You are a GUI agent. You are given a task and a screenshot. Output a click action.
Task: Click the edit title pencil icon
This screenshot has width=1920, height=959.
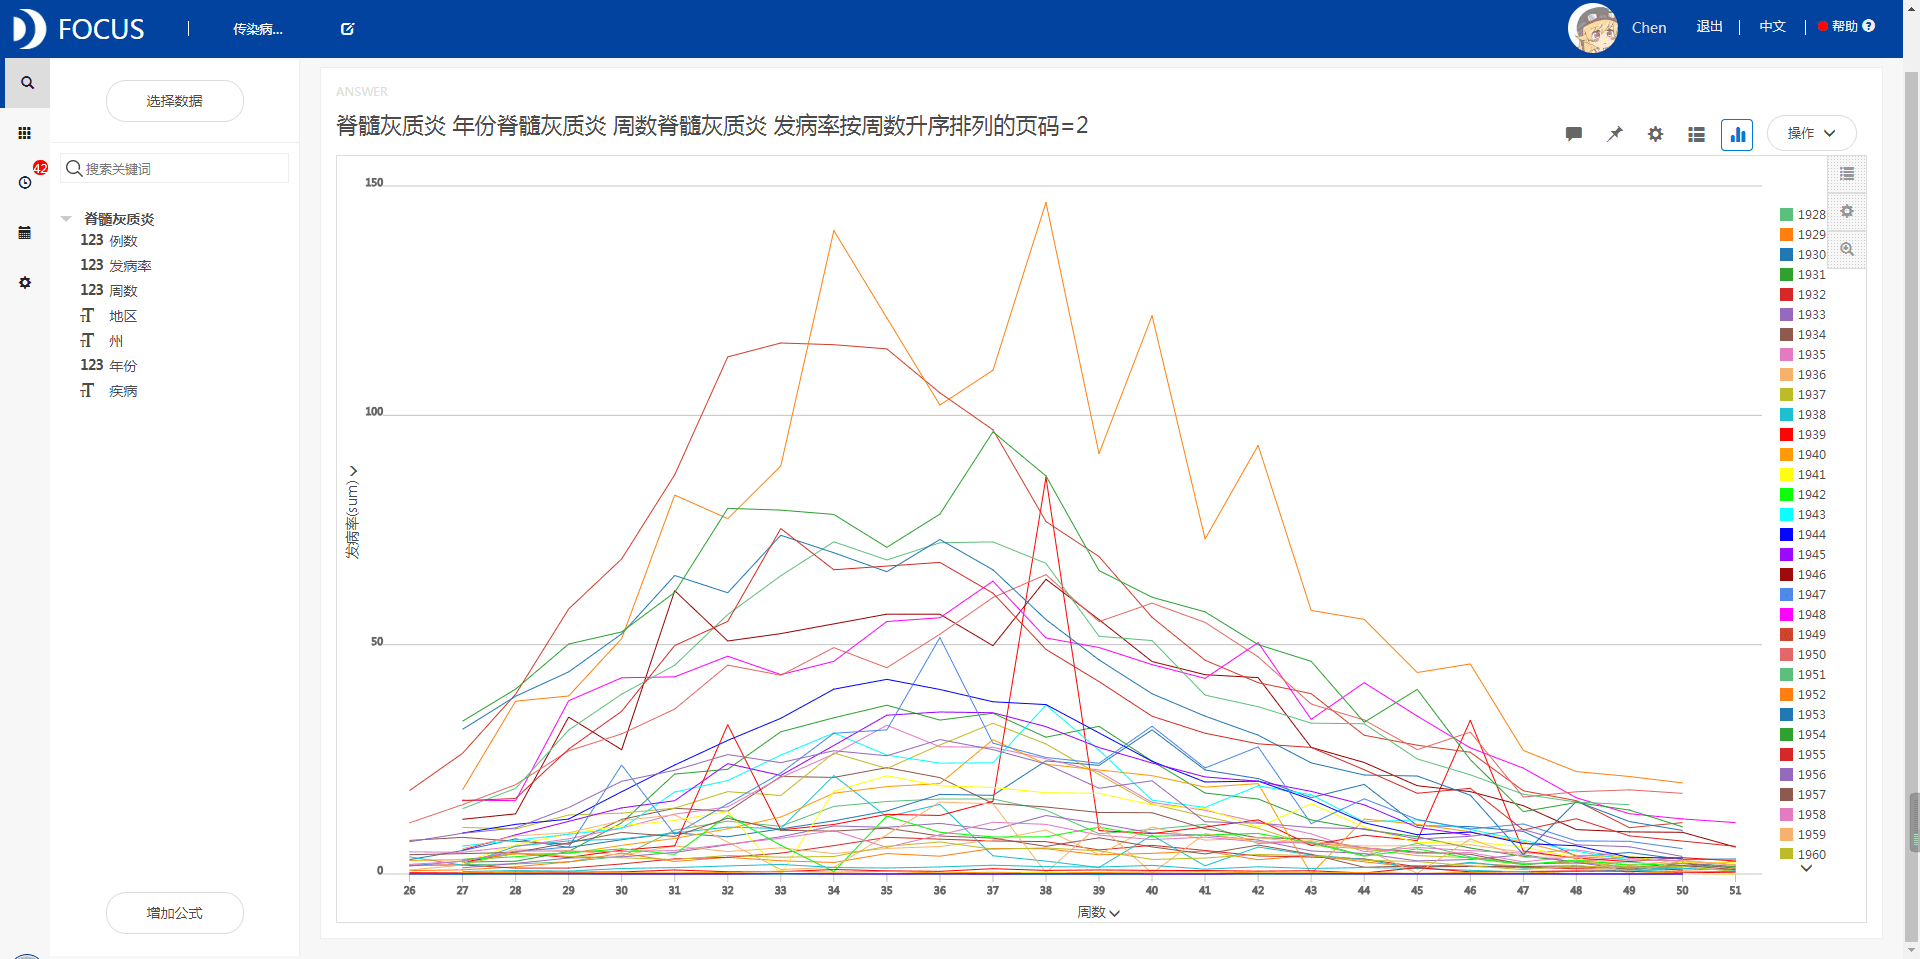(348, 29)
